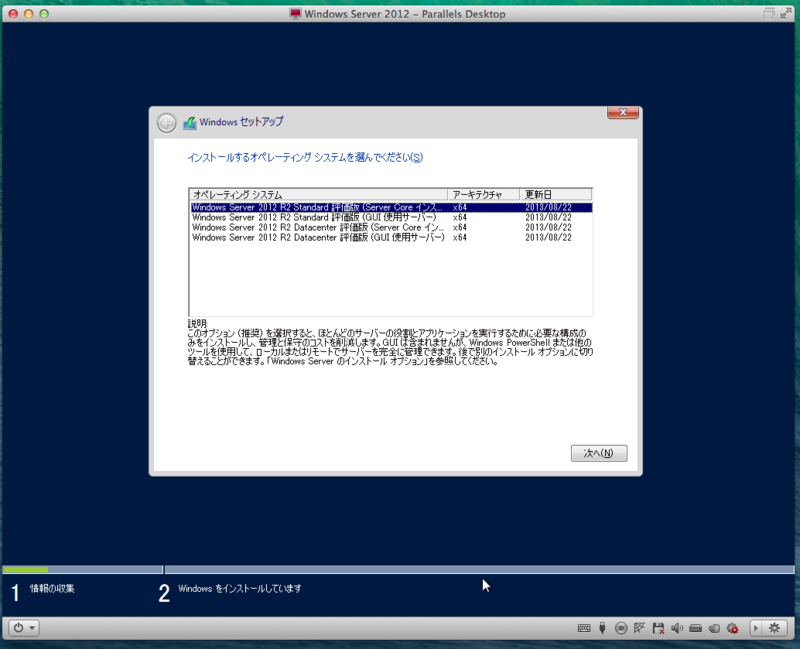800x649 pixels.
Task: Click the 次へ(N) button
Action: click(599, 453)
